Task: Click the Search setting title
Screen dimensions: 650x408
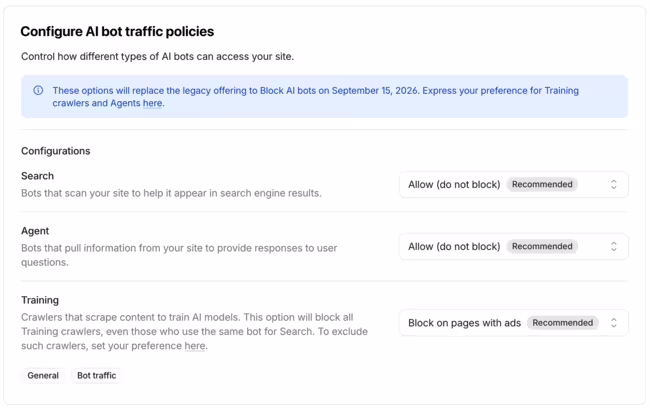Action: coord(37,176)
